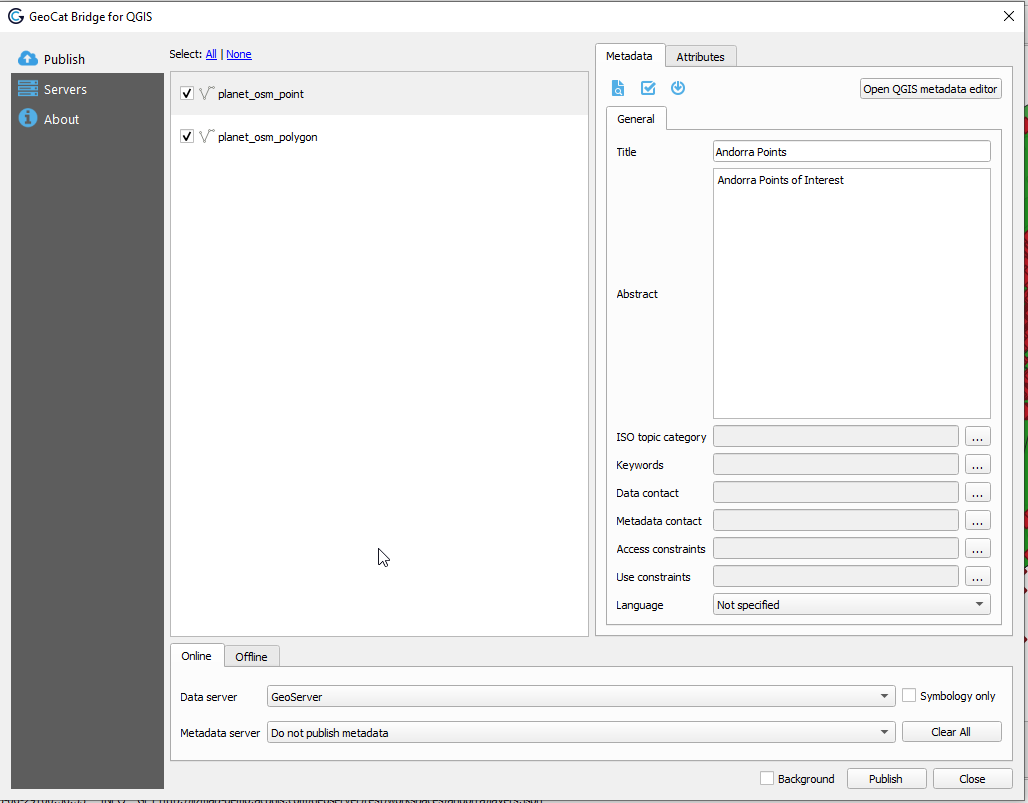Click the validate metadata checkmark icon

click(x=648, y=88)
